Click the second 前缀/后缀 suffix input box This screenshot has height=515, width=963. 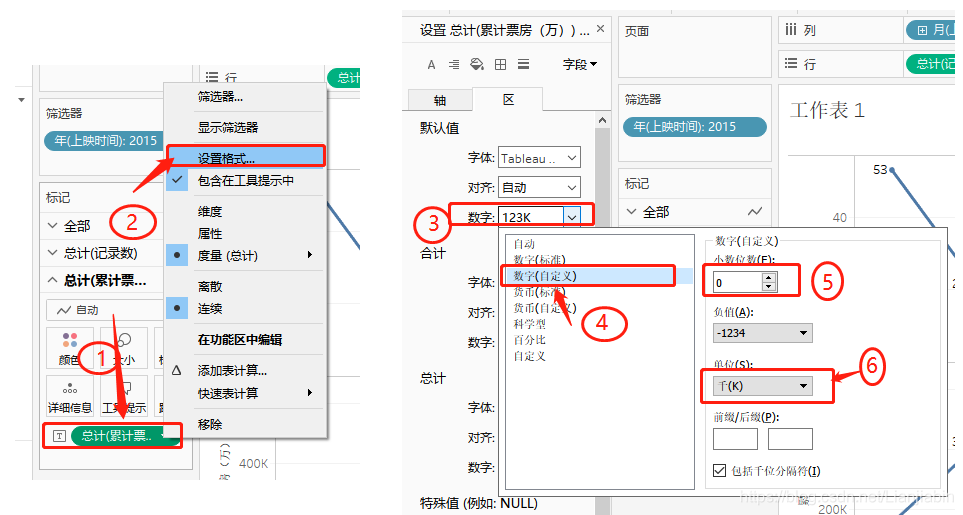coord(790,438)
